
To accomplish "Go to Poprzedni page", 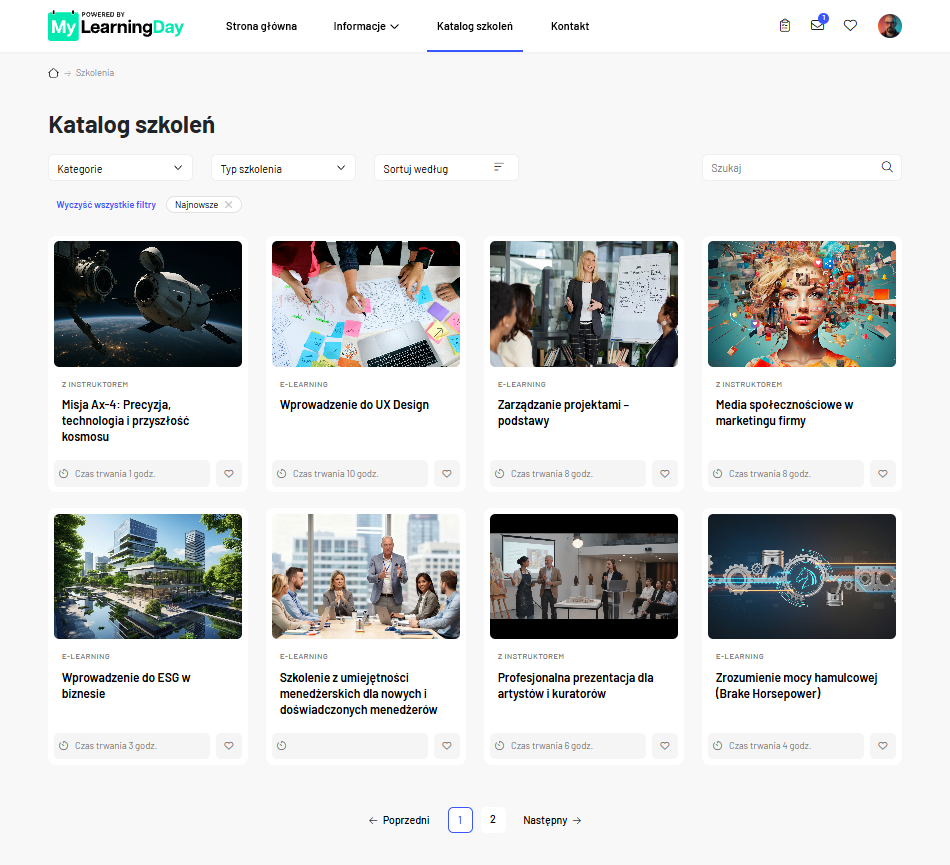I will coord(399,820).
